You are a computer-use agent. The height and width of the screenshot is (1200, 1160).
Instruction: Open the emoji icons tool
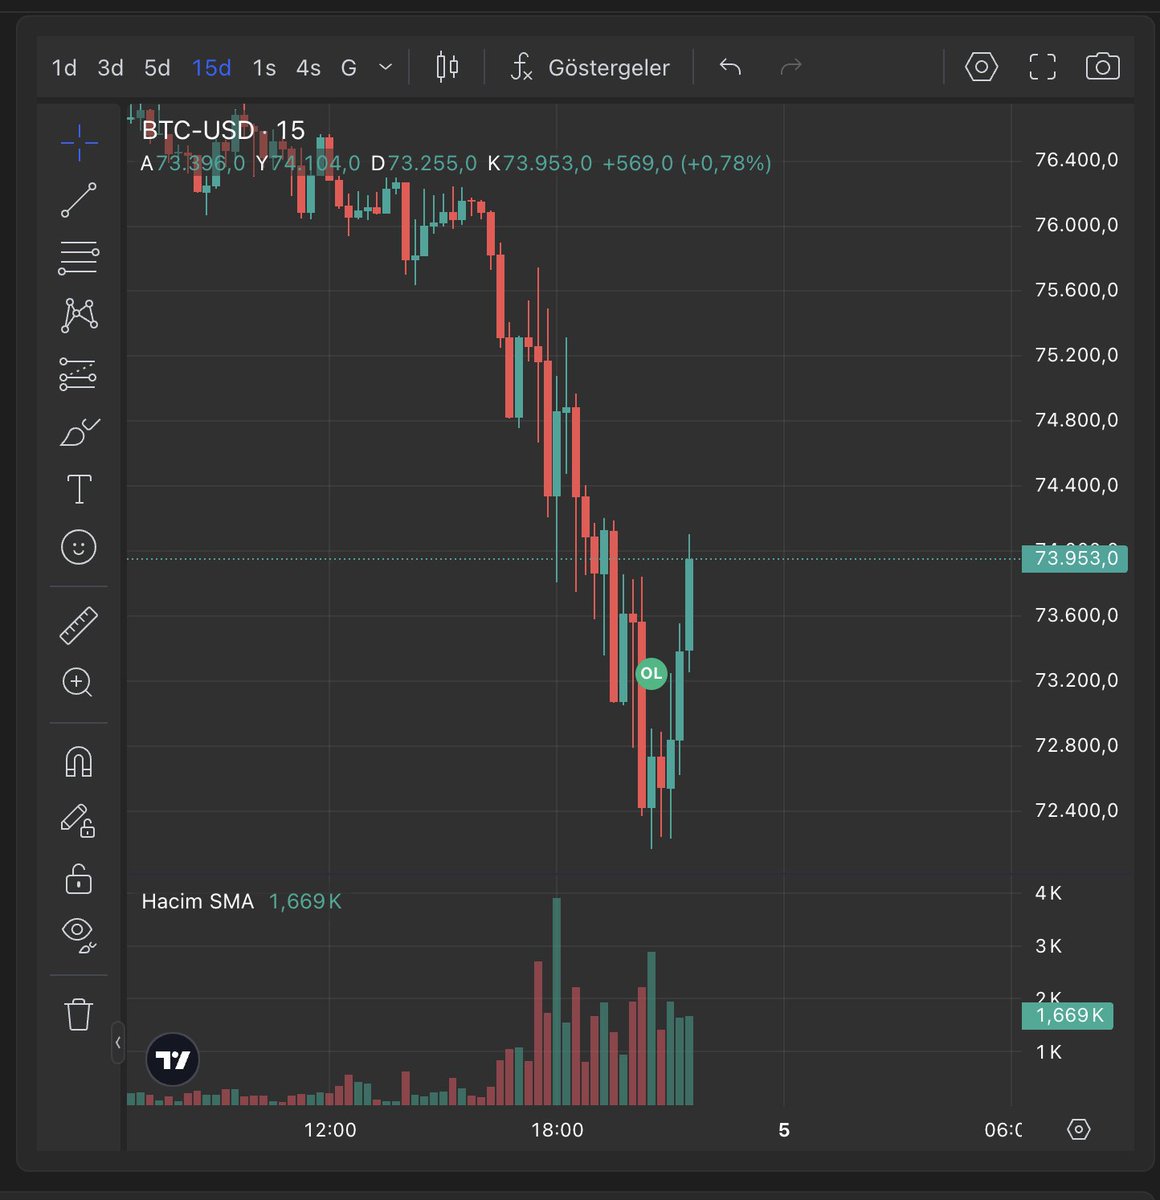(79, 547)
